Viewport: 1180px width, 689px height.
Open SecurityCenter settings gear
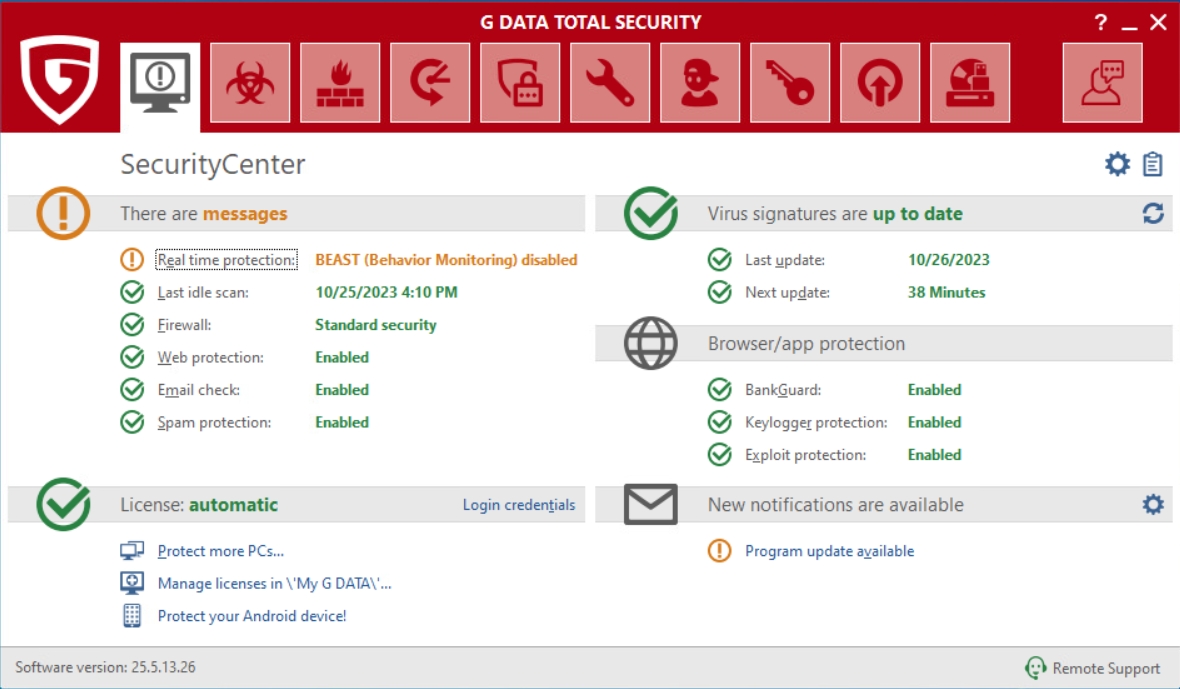(x=1118, y=164)
